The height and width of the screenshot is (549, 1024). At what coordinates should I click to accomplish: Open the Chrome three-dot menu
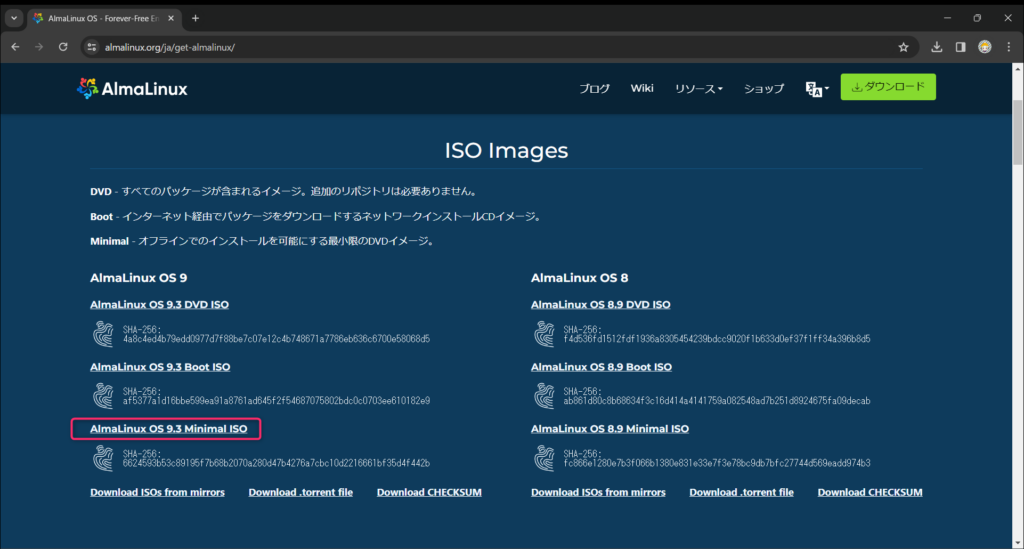coord(1008,47)
